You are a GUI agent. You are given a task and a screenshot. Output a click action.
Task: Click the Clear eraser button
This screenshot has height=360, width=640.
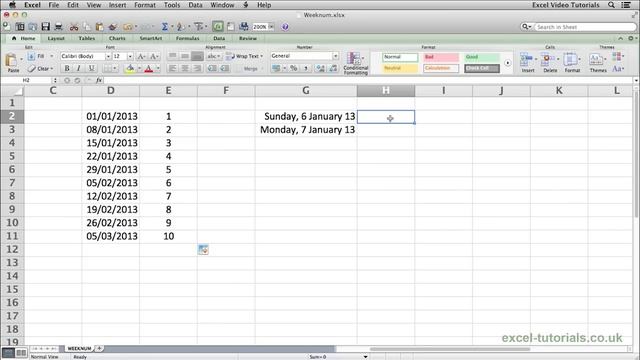tap(39, 69)
